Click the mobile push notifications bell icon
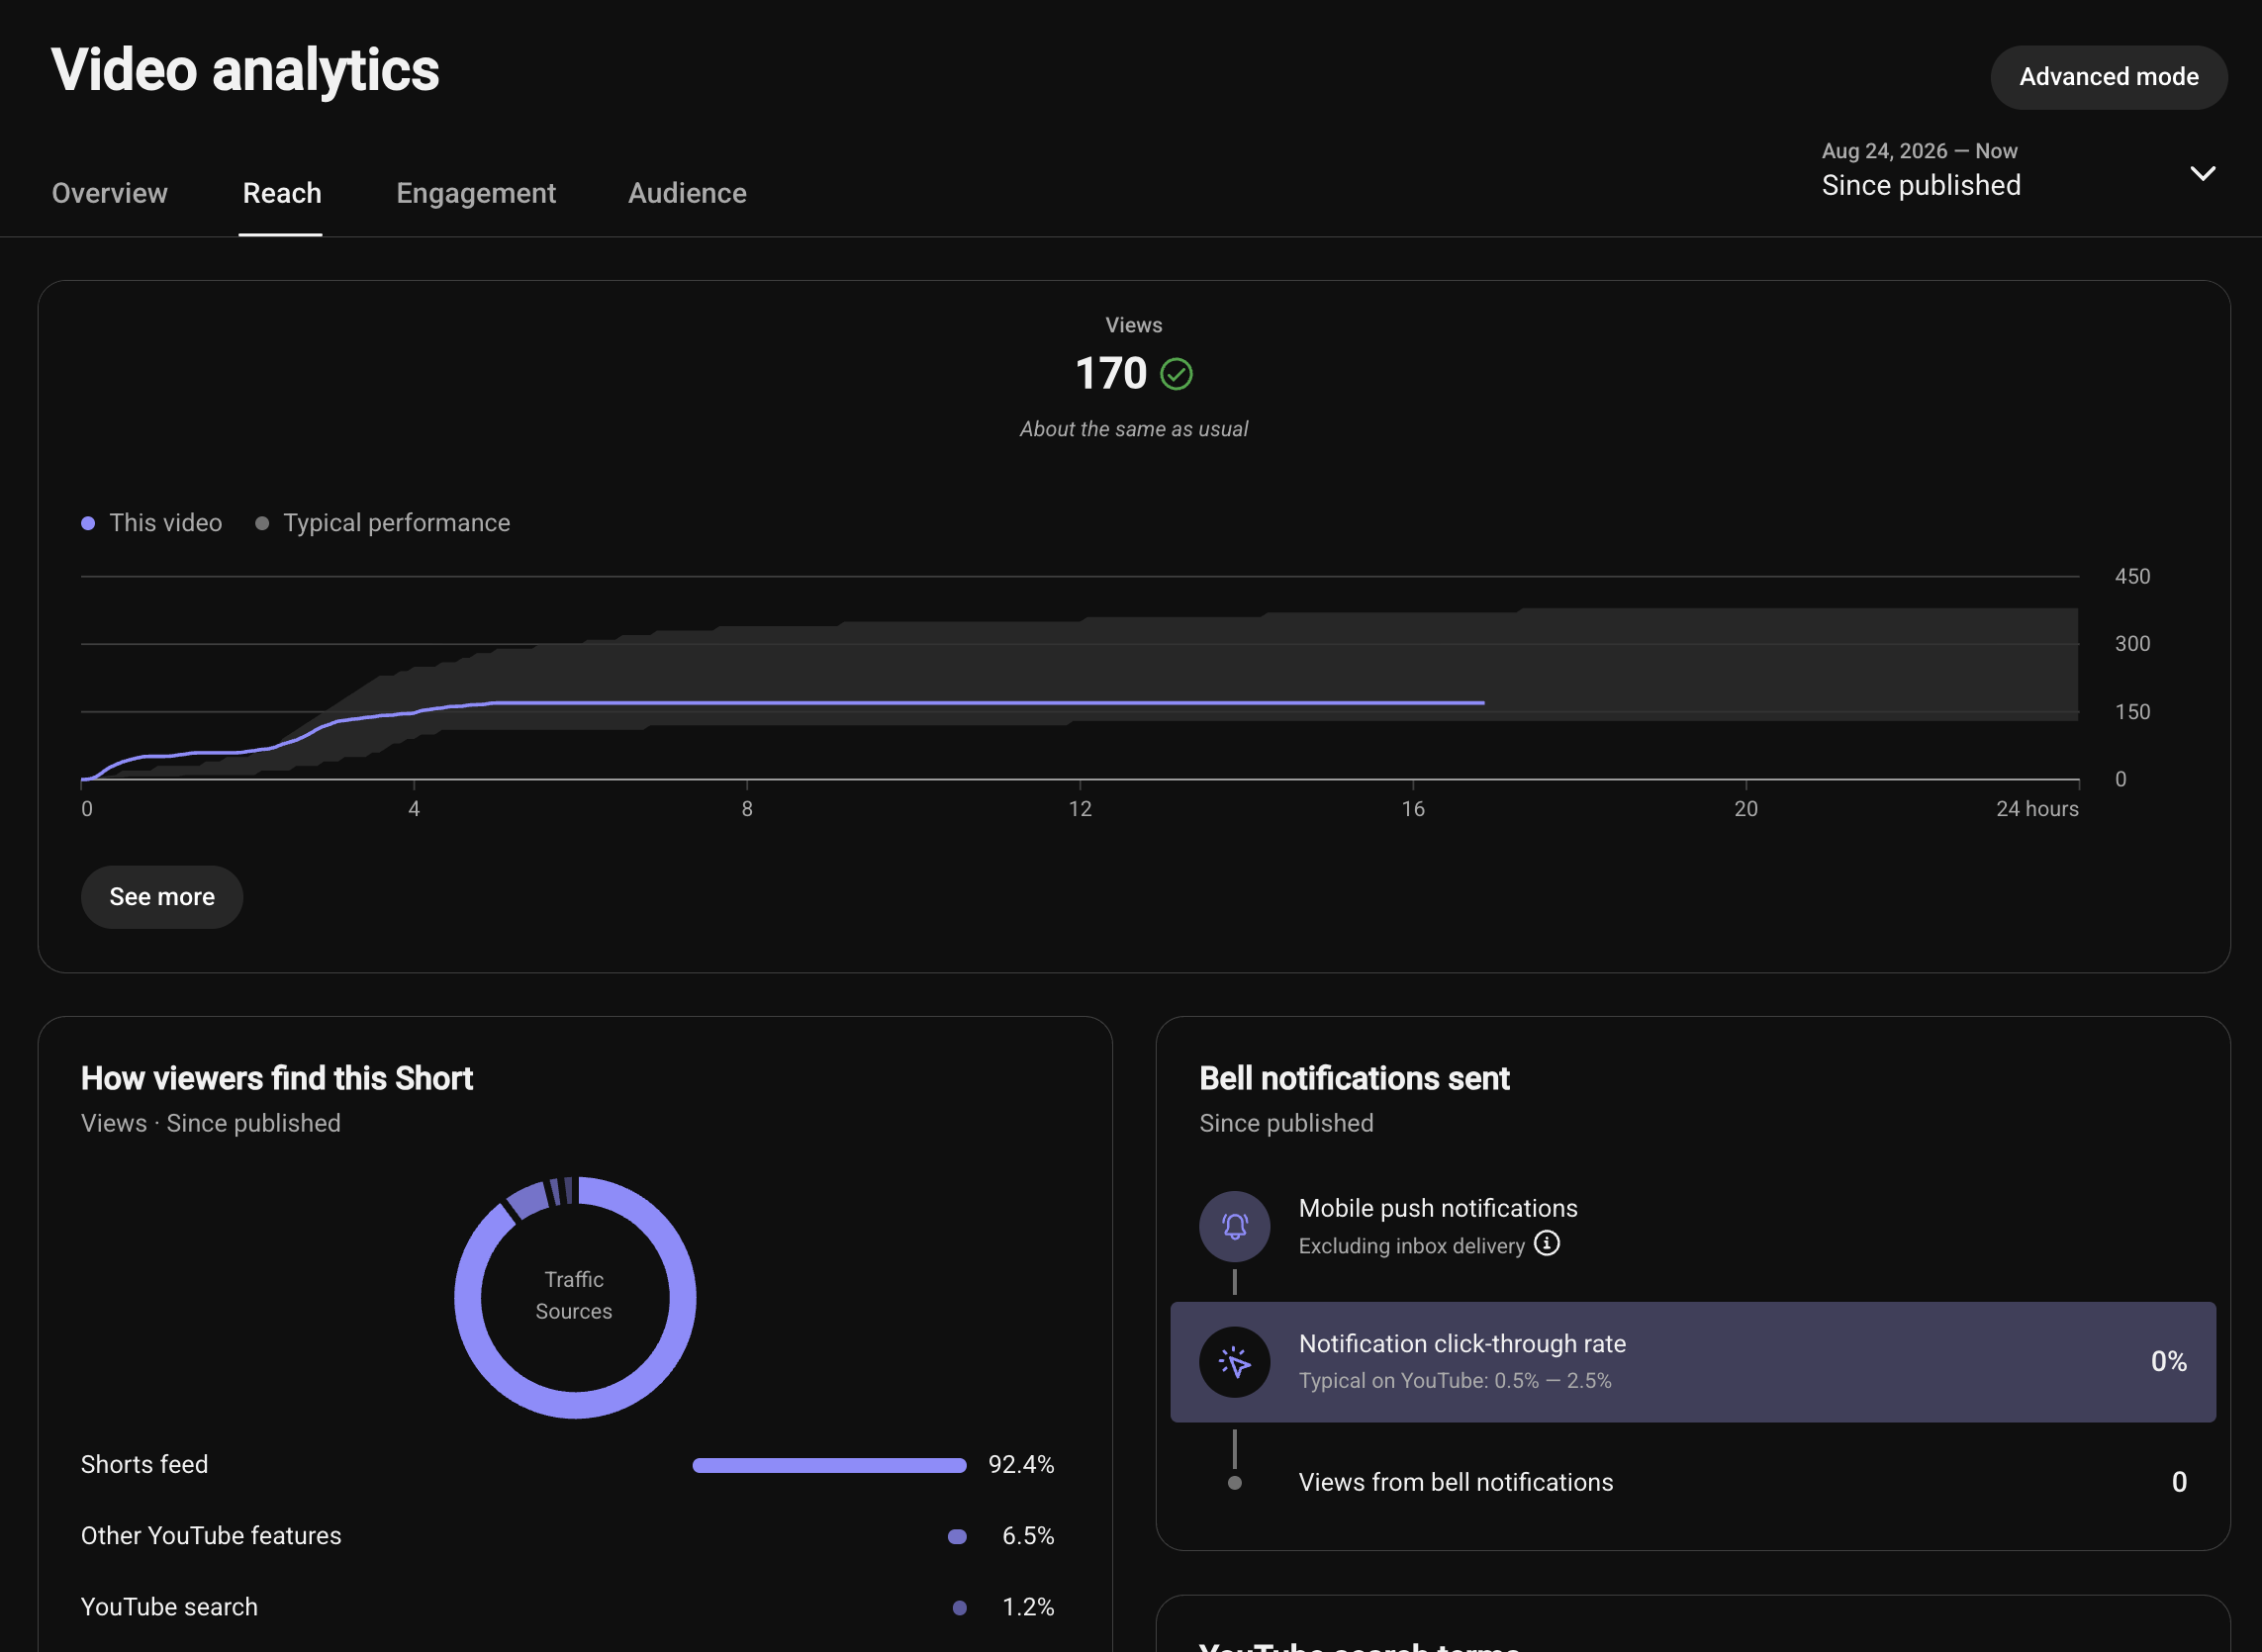 [x=1235, y=1226]
